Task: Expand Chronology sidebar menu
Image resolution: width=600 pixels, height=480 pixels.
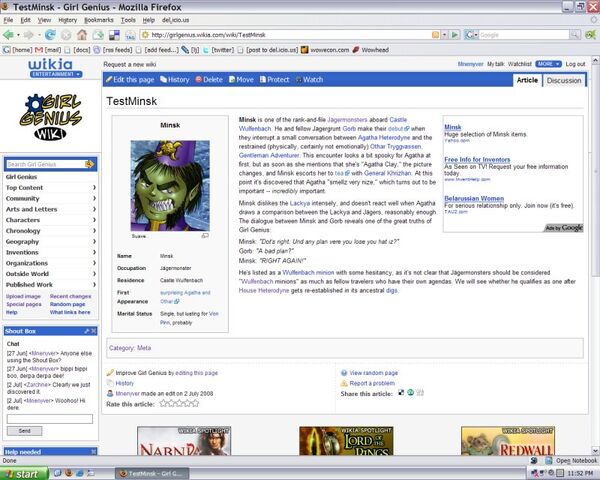Action: 51,231
